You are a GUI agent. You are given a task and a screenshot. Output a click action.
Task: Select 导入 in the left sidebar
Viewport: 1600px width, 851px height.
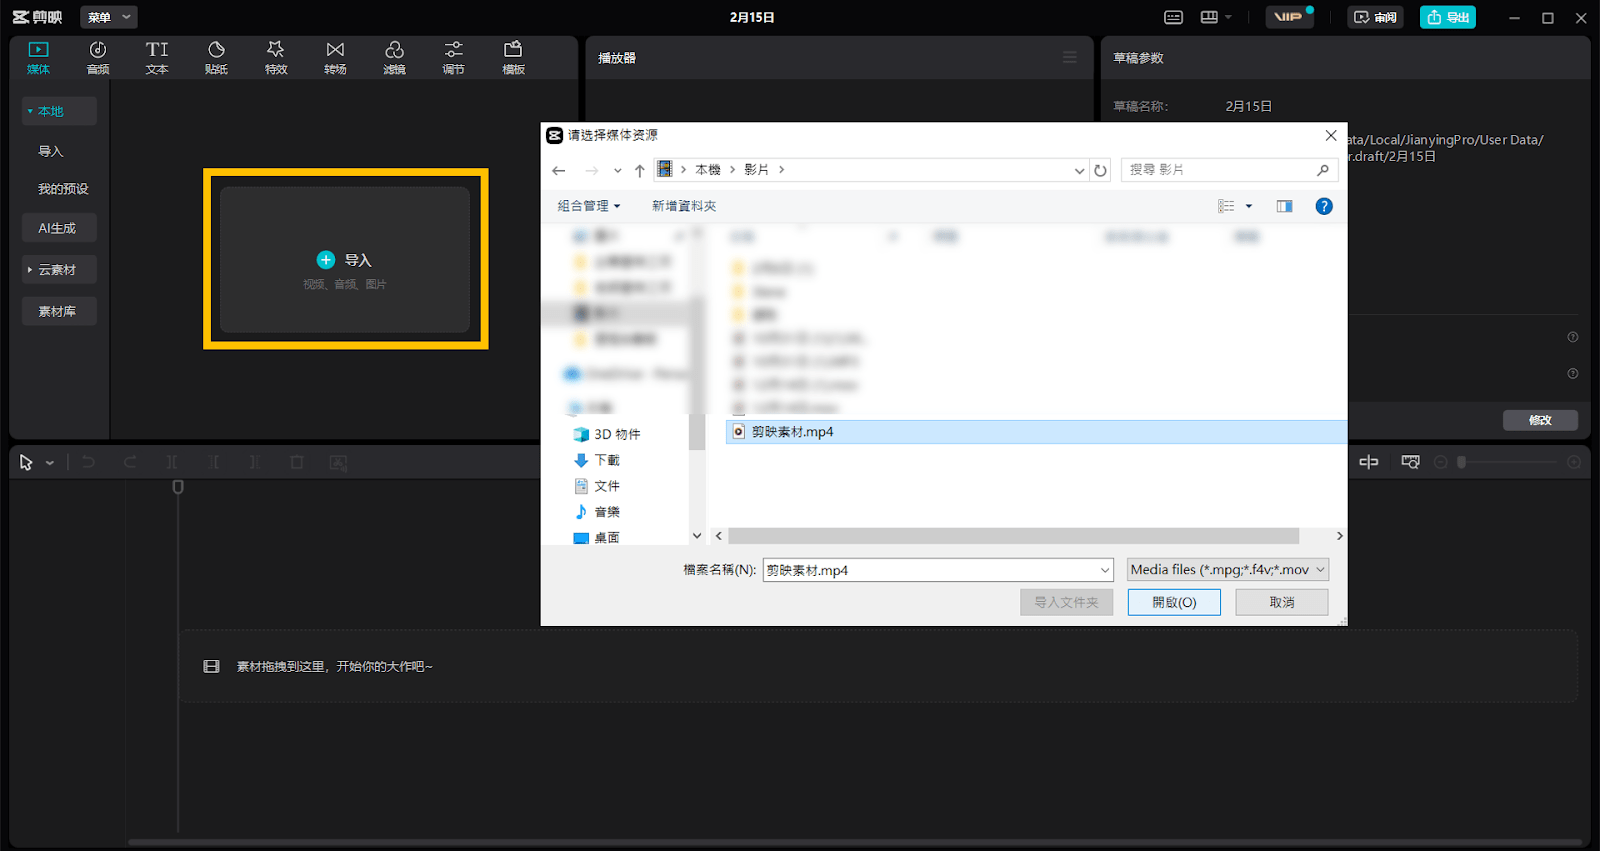point(50,151)
